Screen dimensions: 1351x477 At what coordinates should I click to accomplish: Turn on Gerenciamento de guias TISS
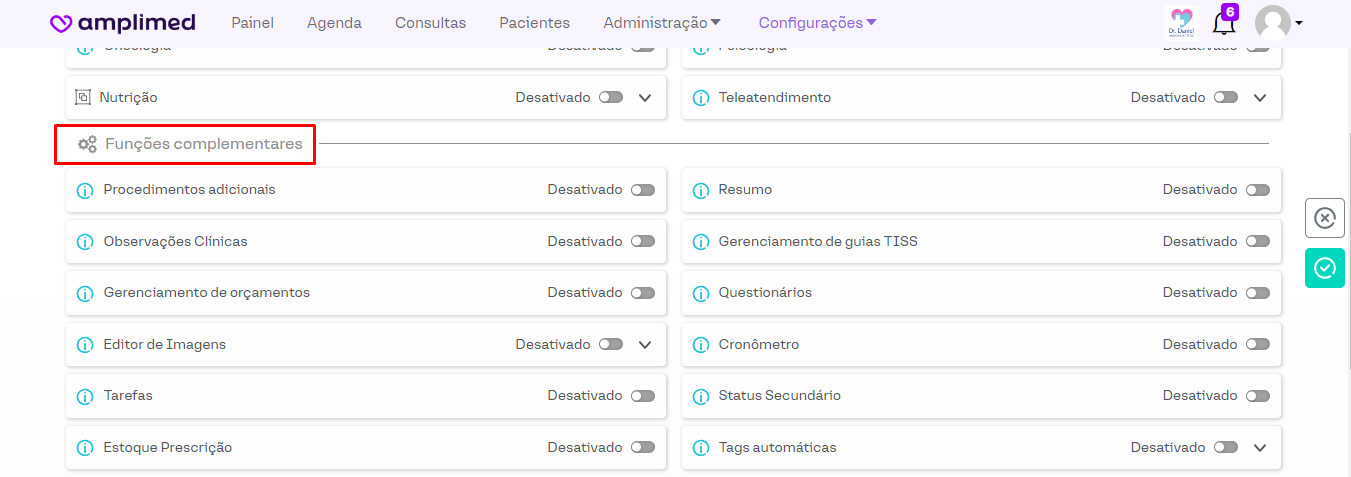click(1257, 242)
